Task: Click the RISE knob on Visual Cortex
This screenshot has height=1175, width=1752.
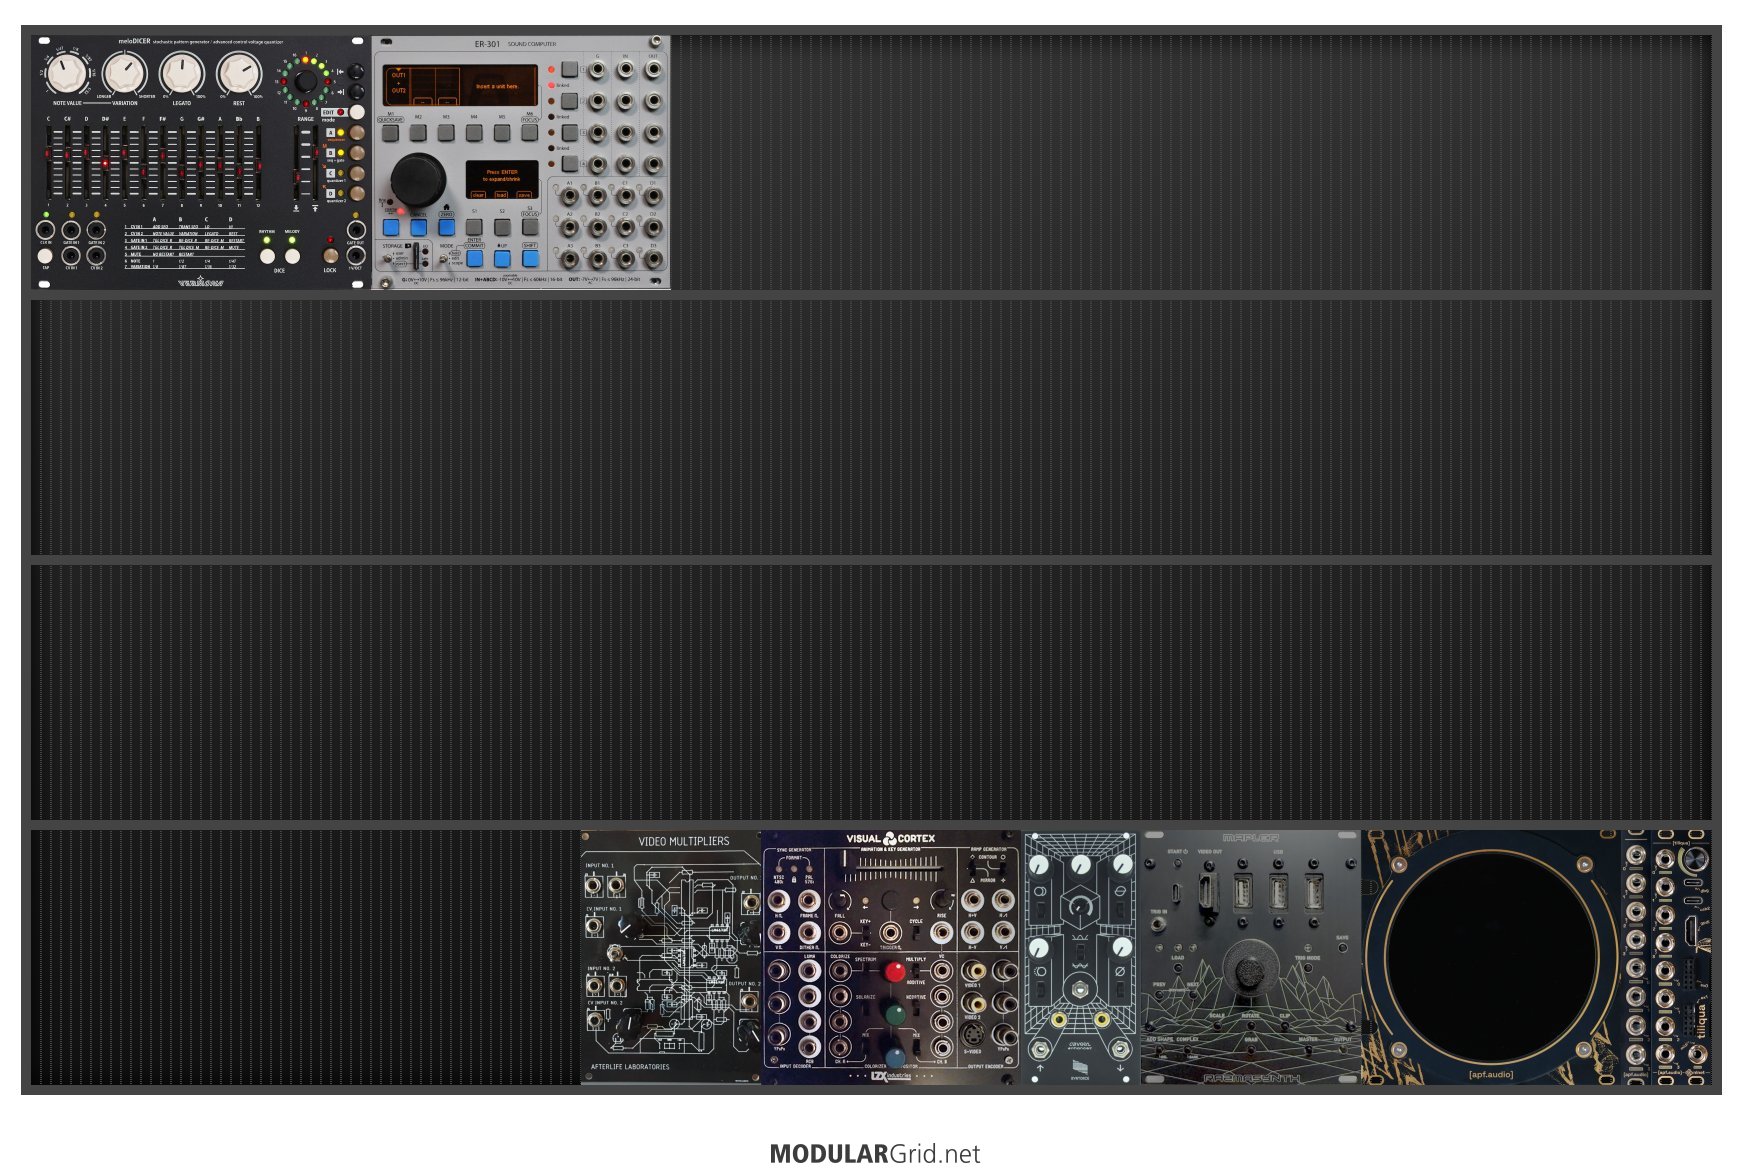Action: (x=941, y=900)
